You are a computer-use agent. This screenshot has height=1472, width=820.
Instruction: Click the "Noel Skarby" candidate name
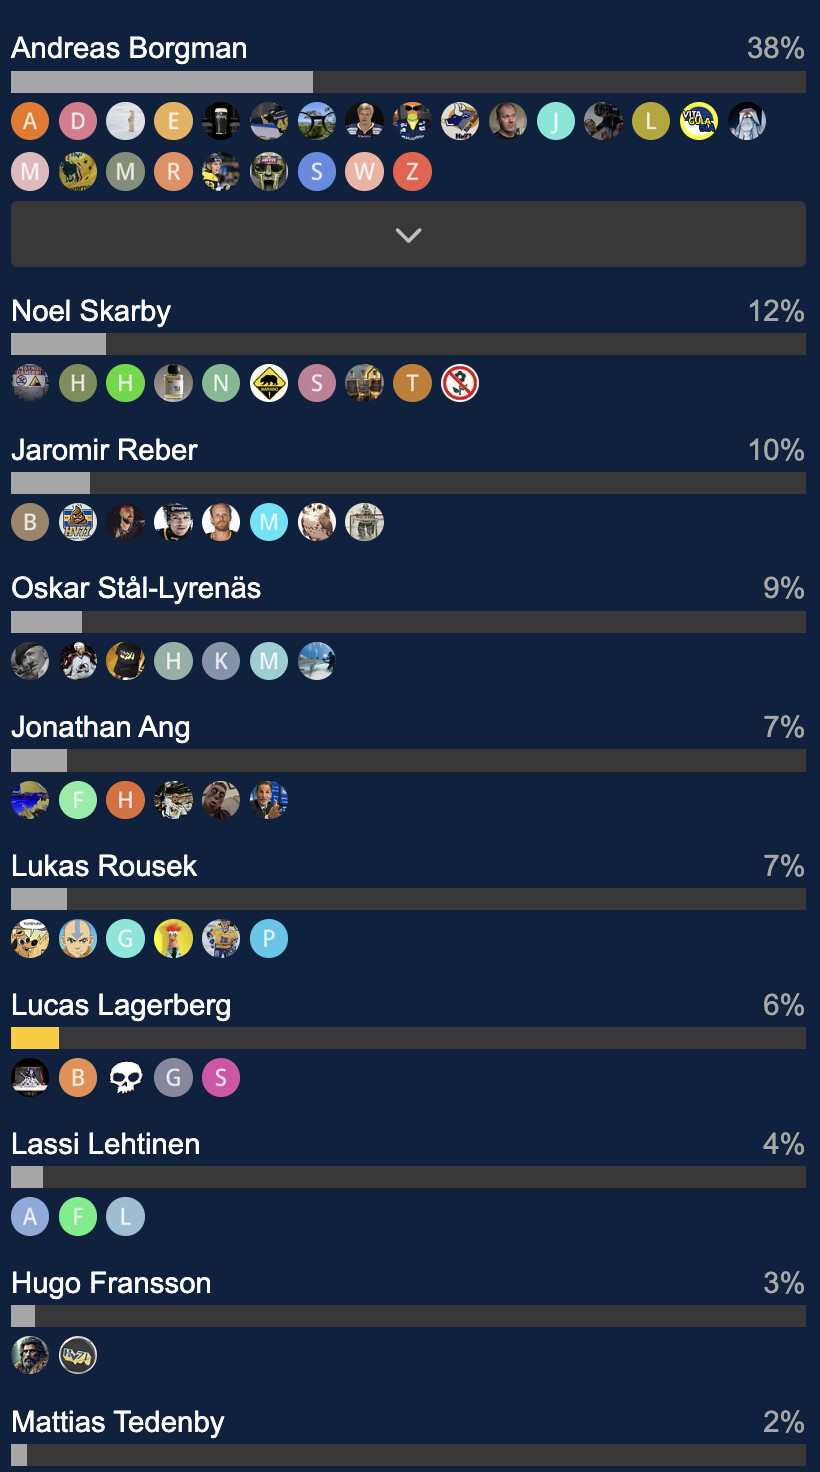[x=91, y=311]
